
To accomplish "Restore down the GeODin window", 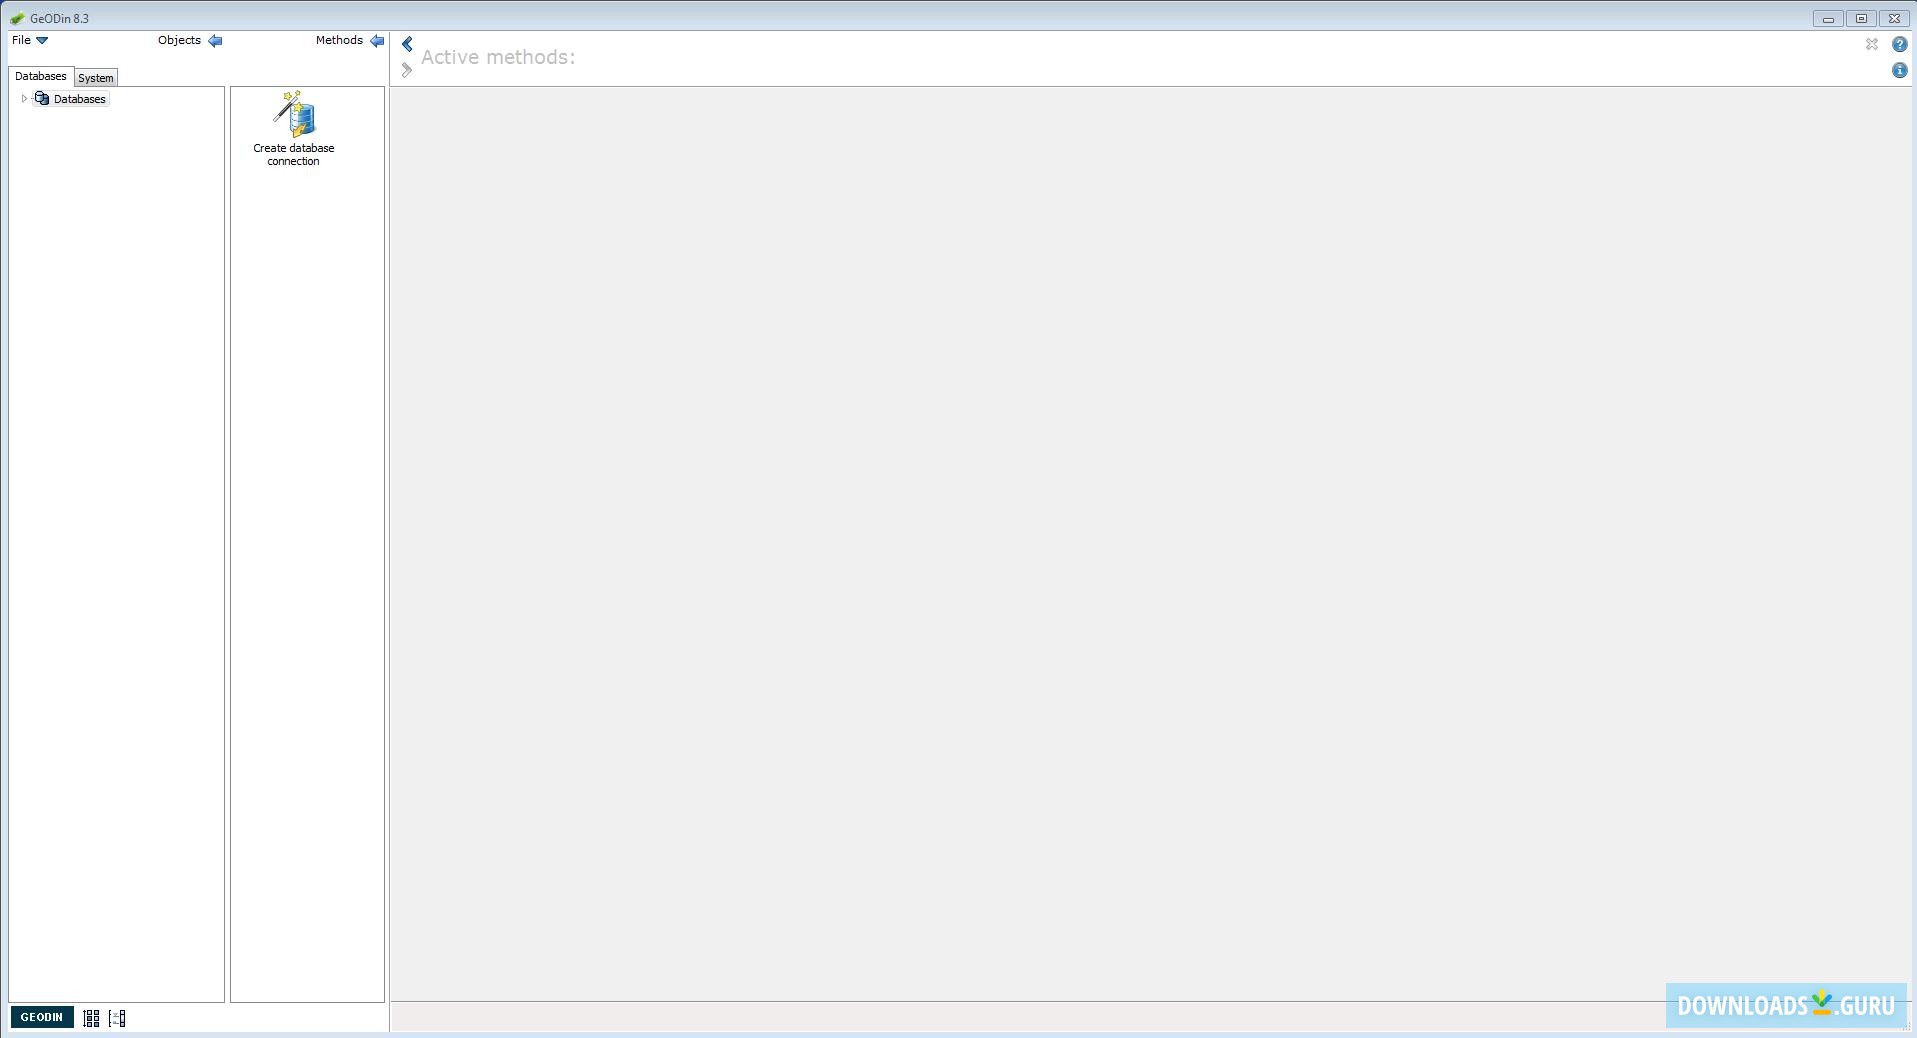I will [1861, 18].
